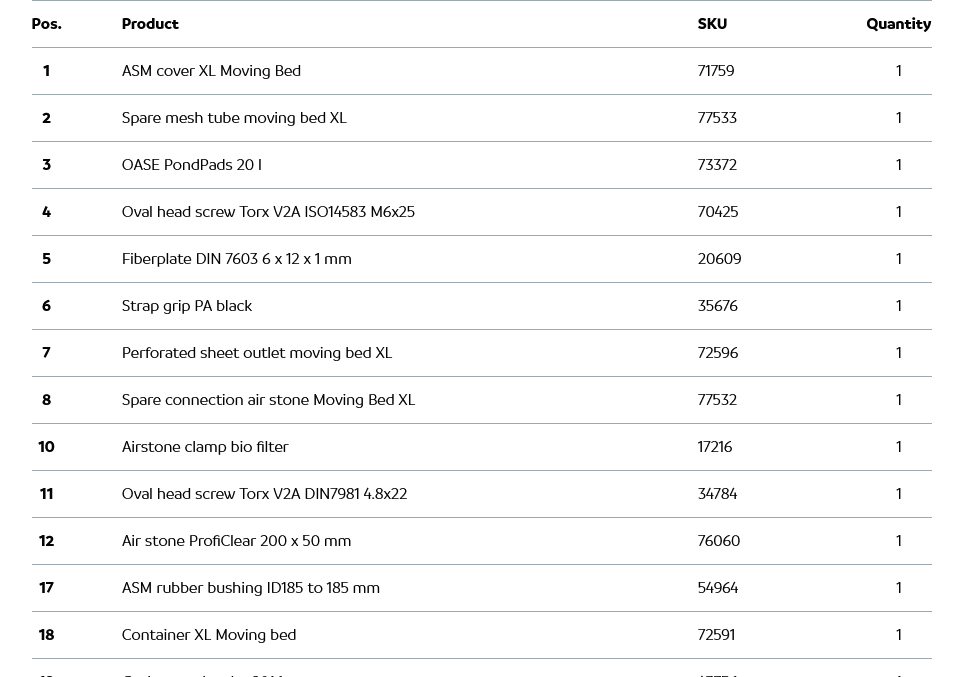Open Air stone ProfiClear 200 x 50 mm
Viewport: 969px width, 677px height.
(x=236, y=541)
